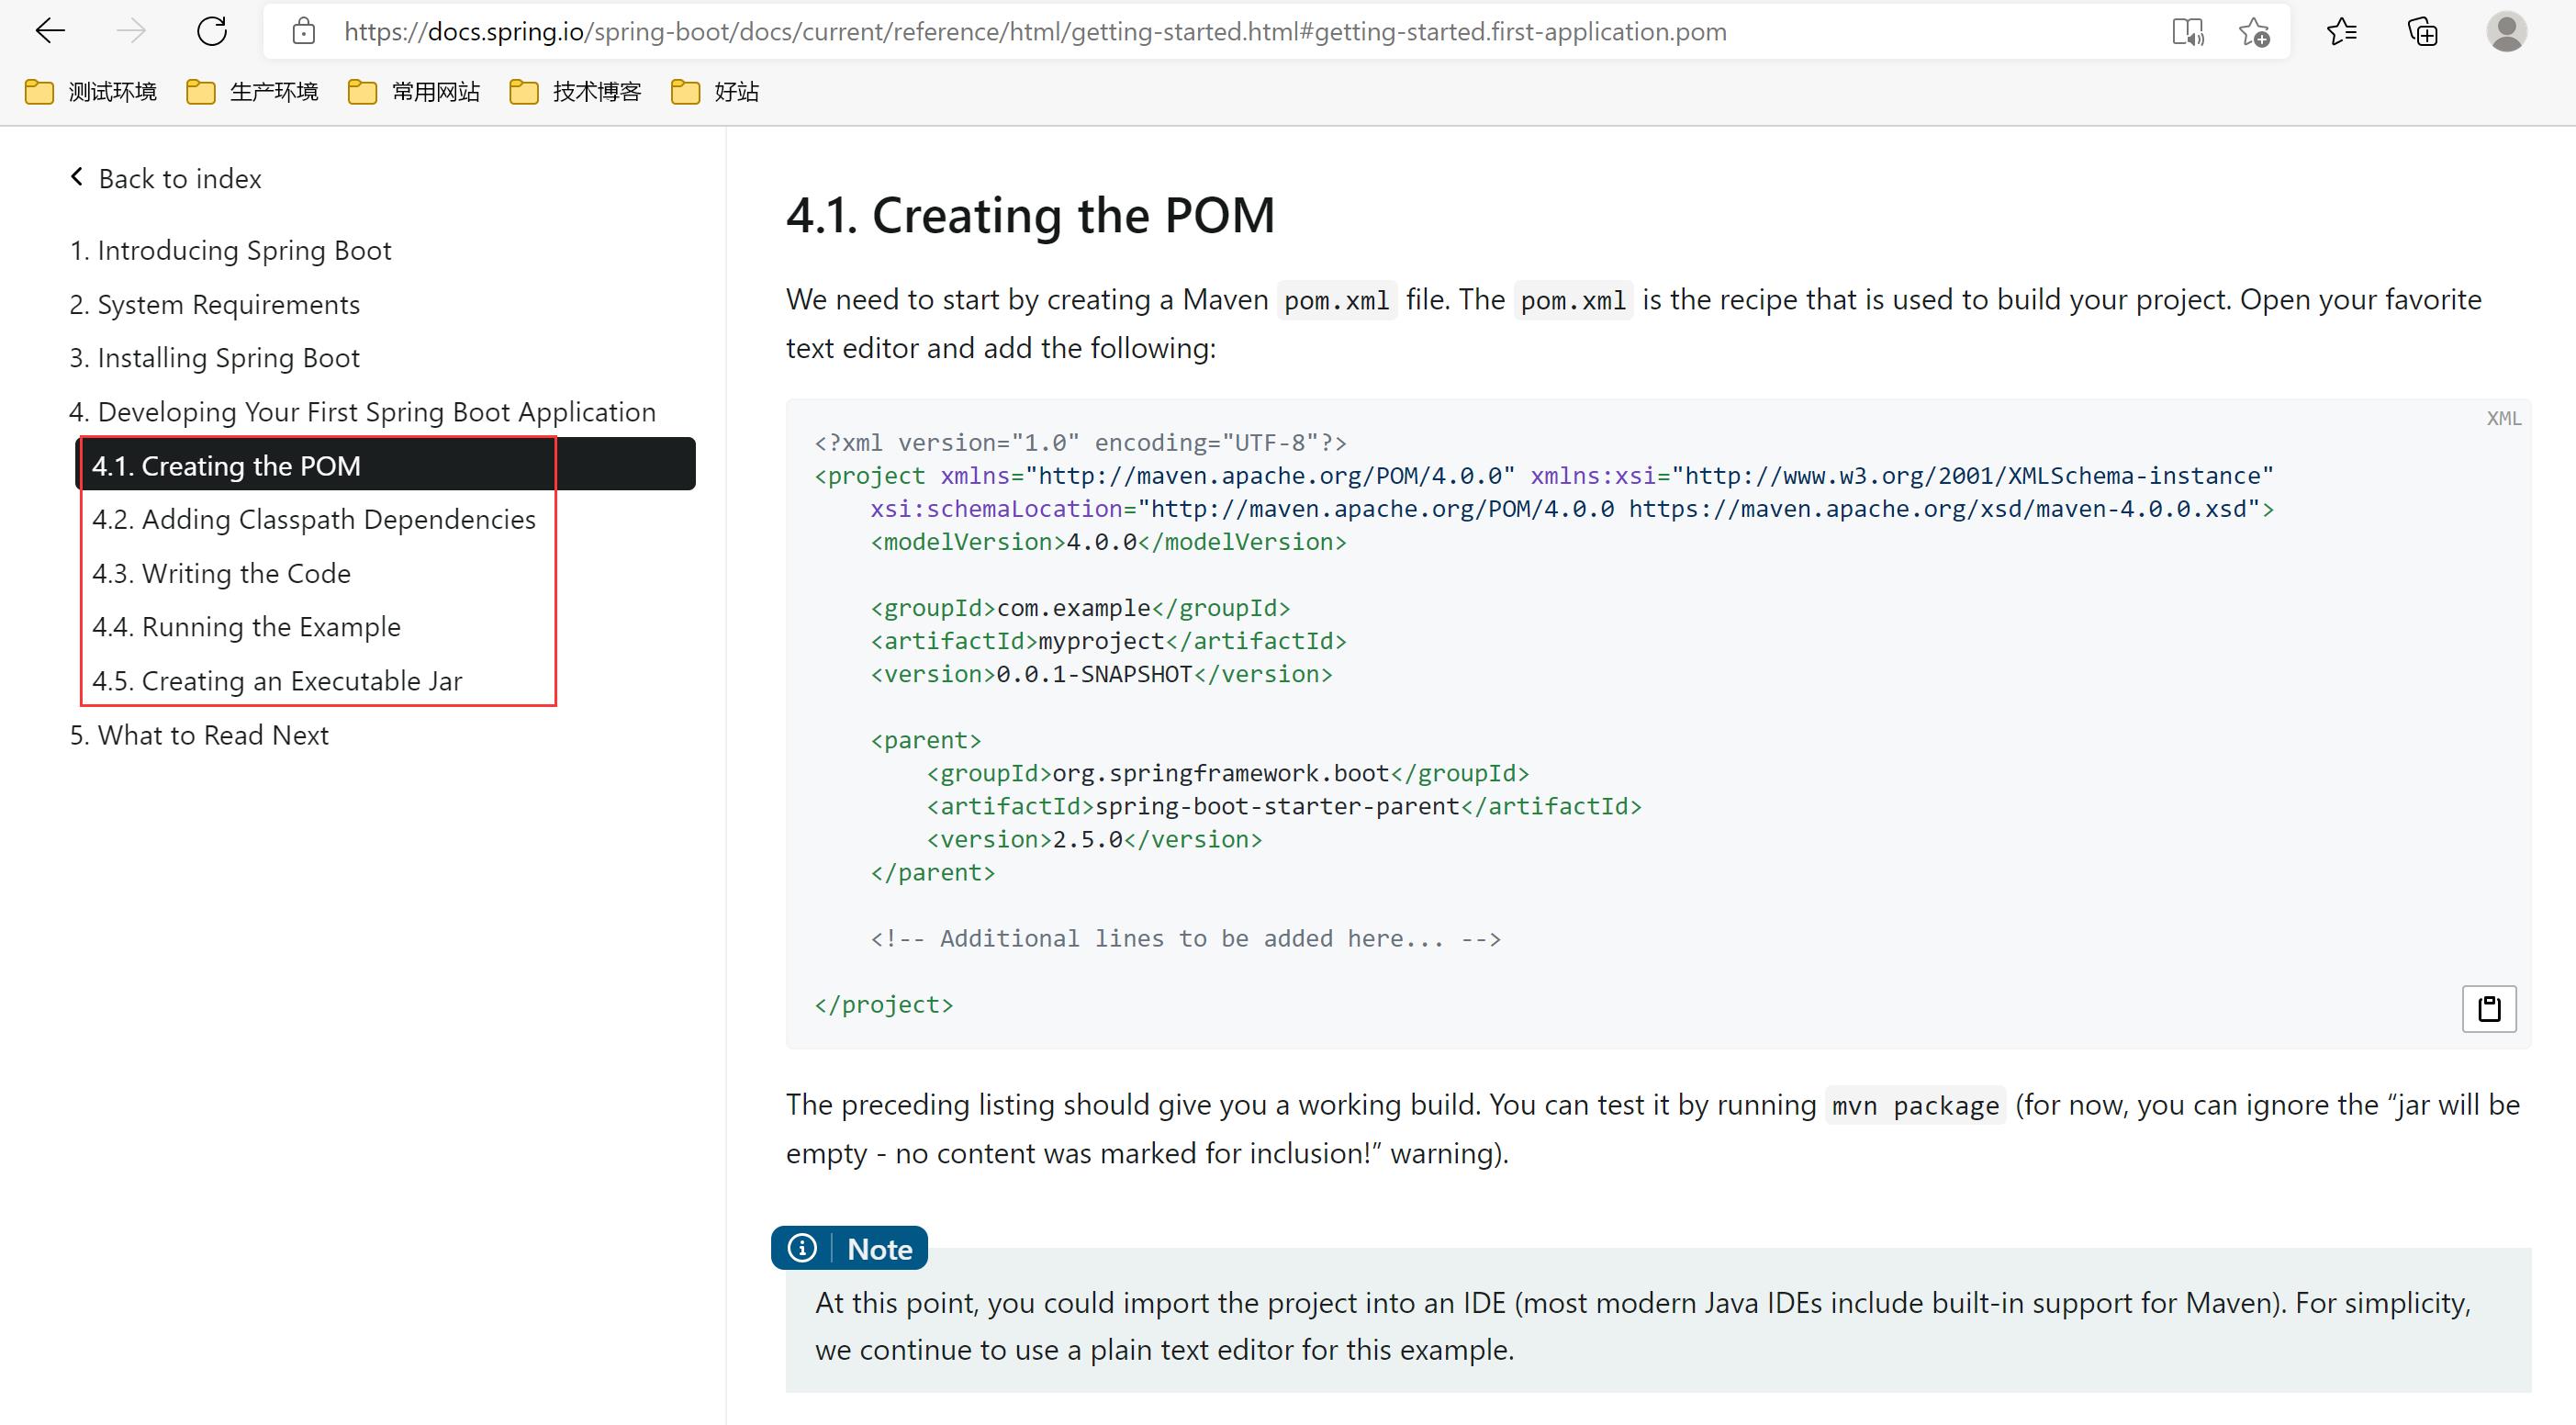Click the closing project tag line
The height and width of the screenshot is (1425, 2576).
tap(884, 1004)
